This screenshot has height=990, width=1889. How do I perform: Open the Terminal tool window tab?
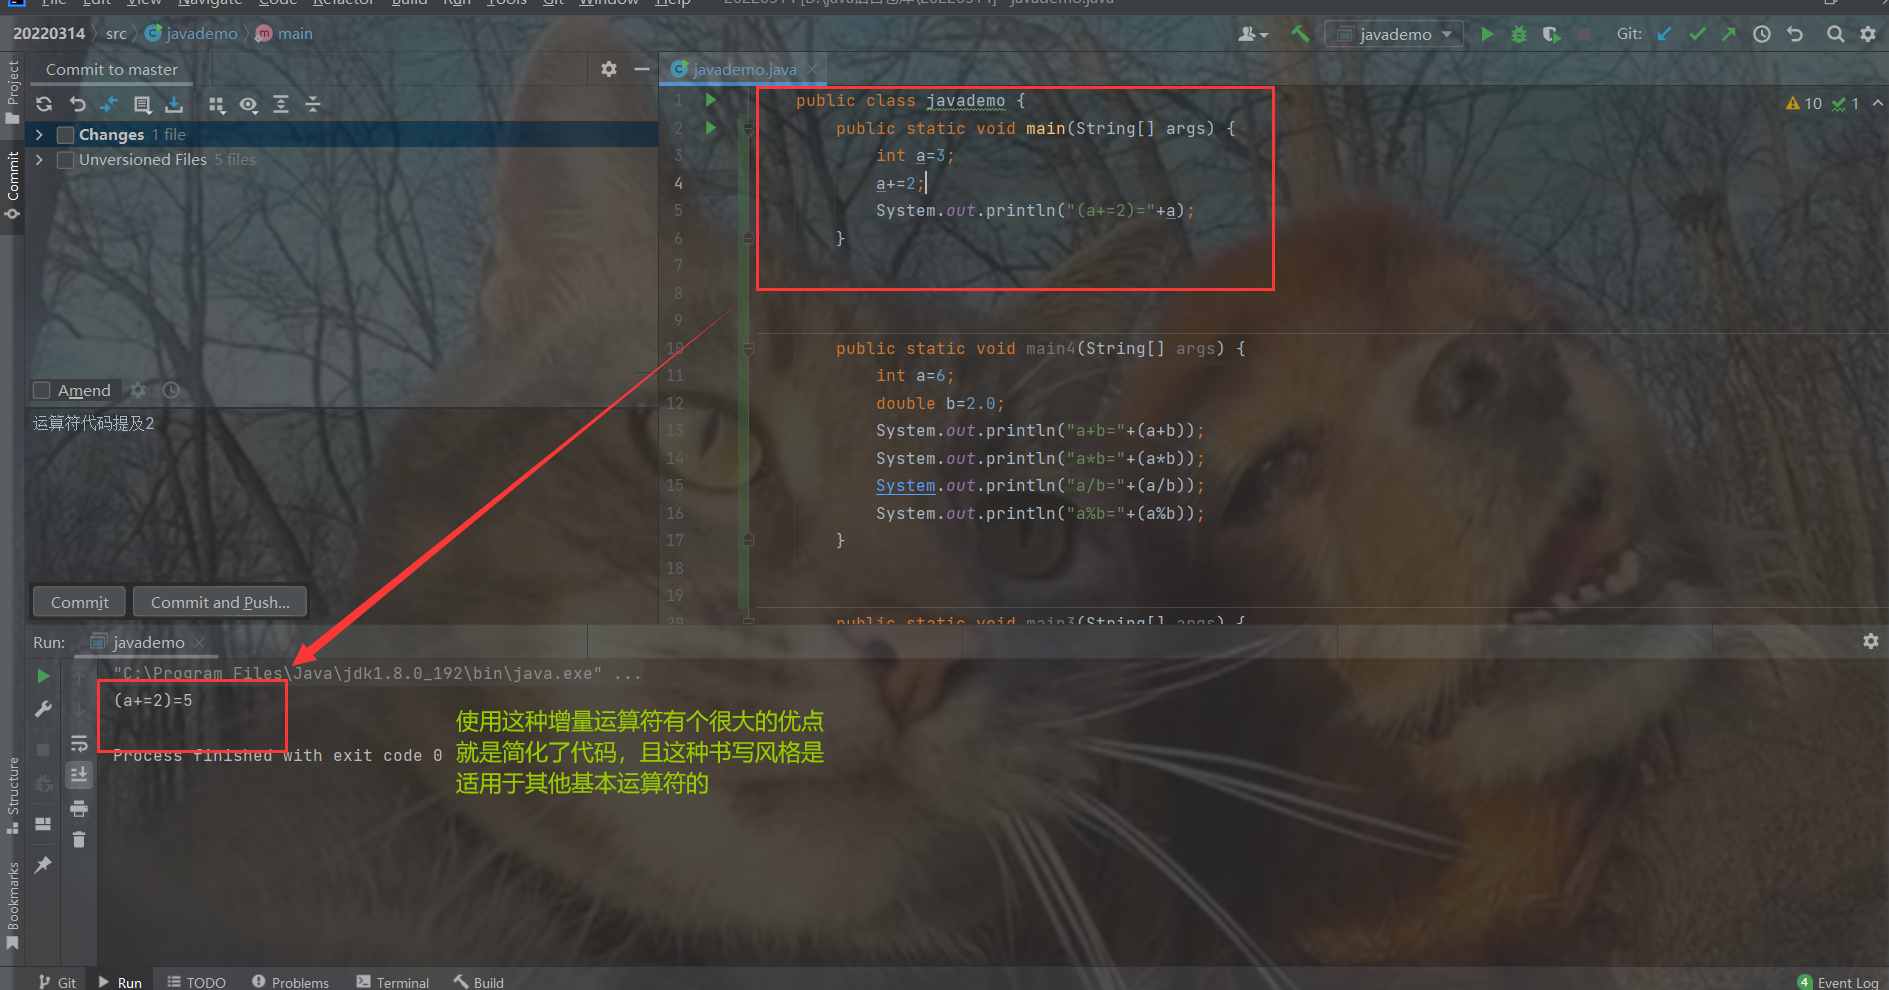[392, 982]
